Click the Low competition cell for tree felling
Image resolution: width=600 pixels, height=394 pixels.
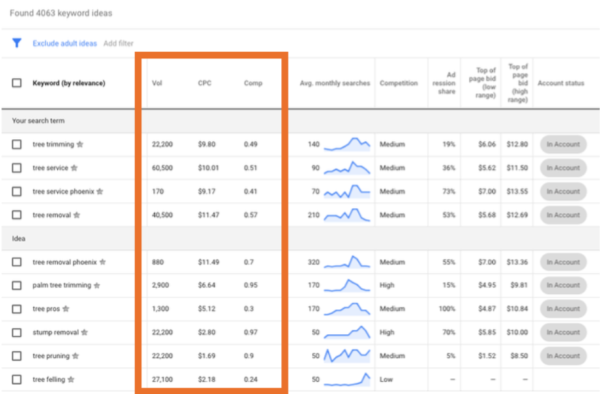386,379
